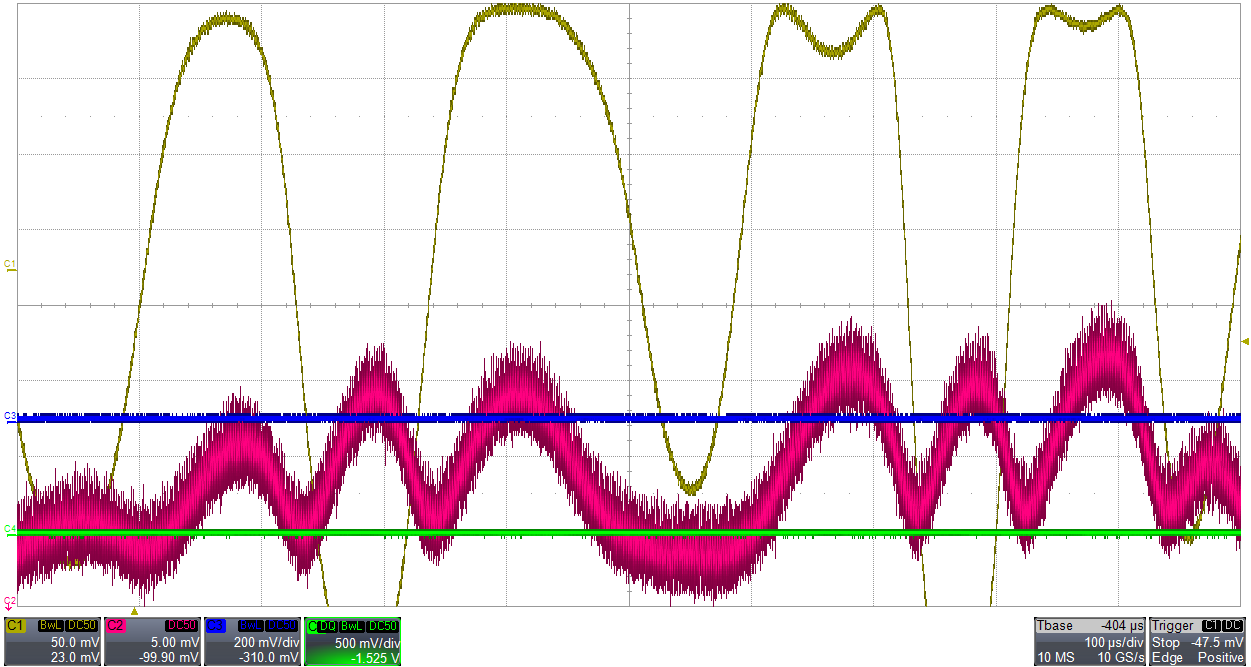Click the trigger delay triangle marker below grid
Viewport: 1251px width, 667px height.
click(x=135, y=610)
